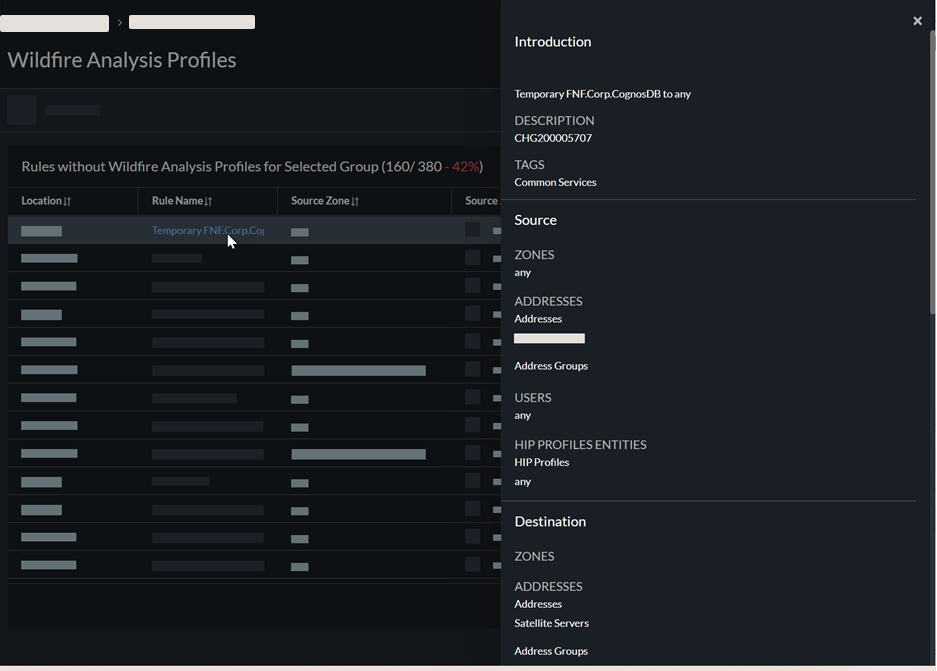Click the second breadcrumb item
The image size is (937, 671).
click(x=190, y=22)
